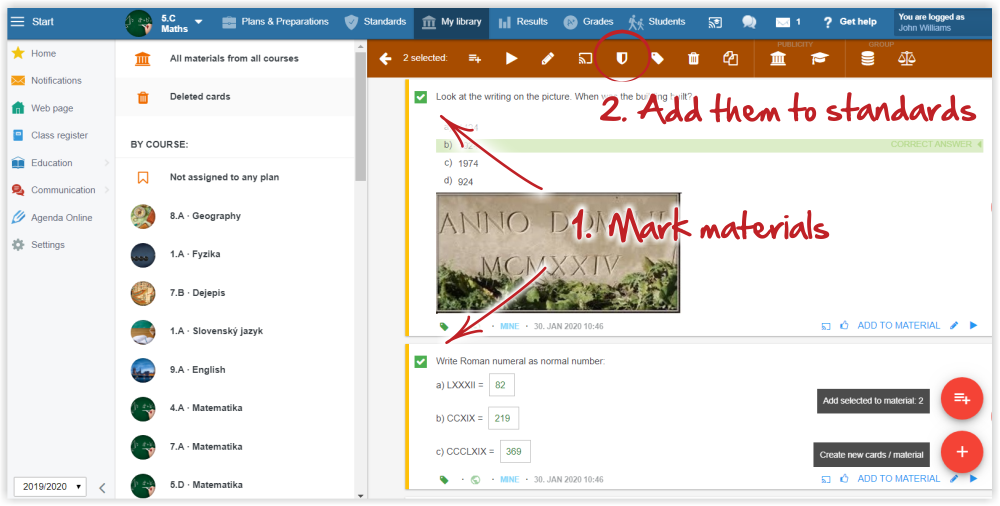
Task: Click red Create new cards plus button
Action: pos(962,452)
